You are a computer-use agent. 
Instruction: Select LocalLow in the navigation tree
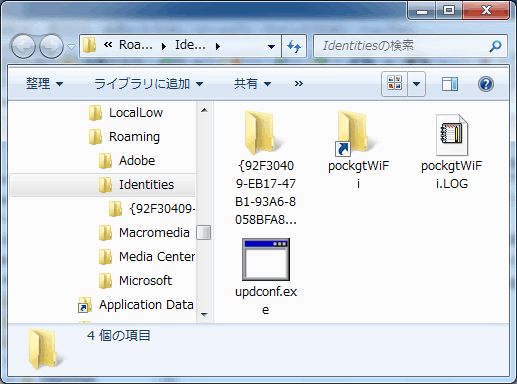(x=136, y=113)
